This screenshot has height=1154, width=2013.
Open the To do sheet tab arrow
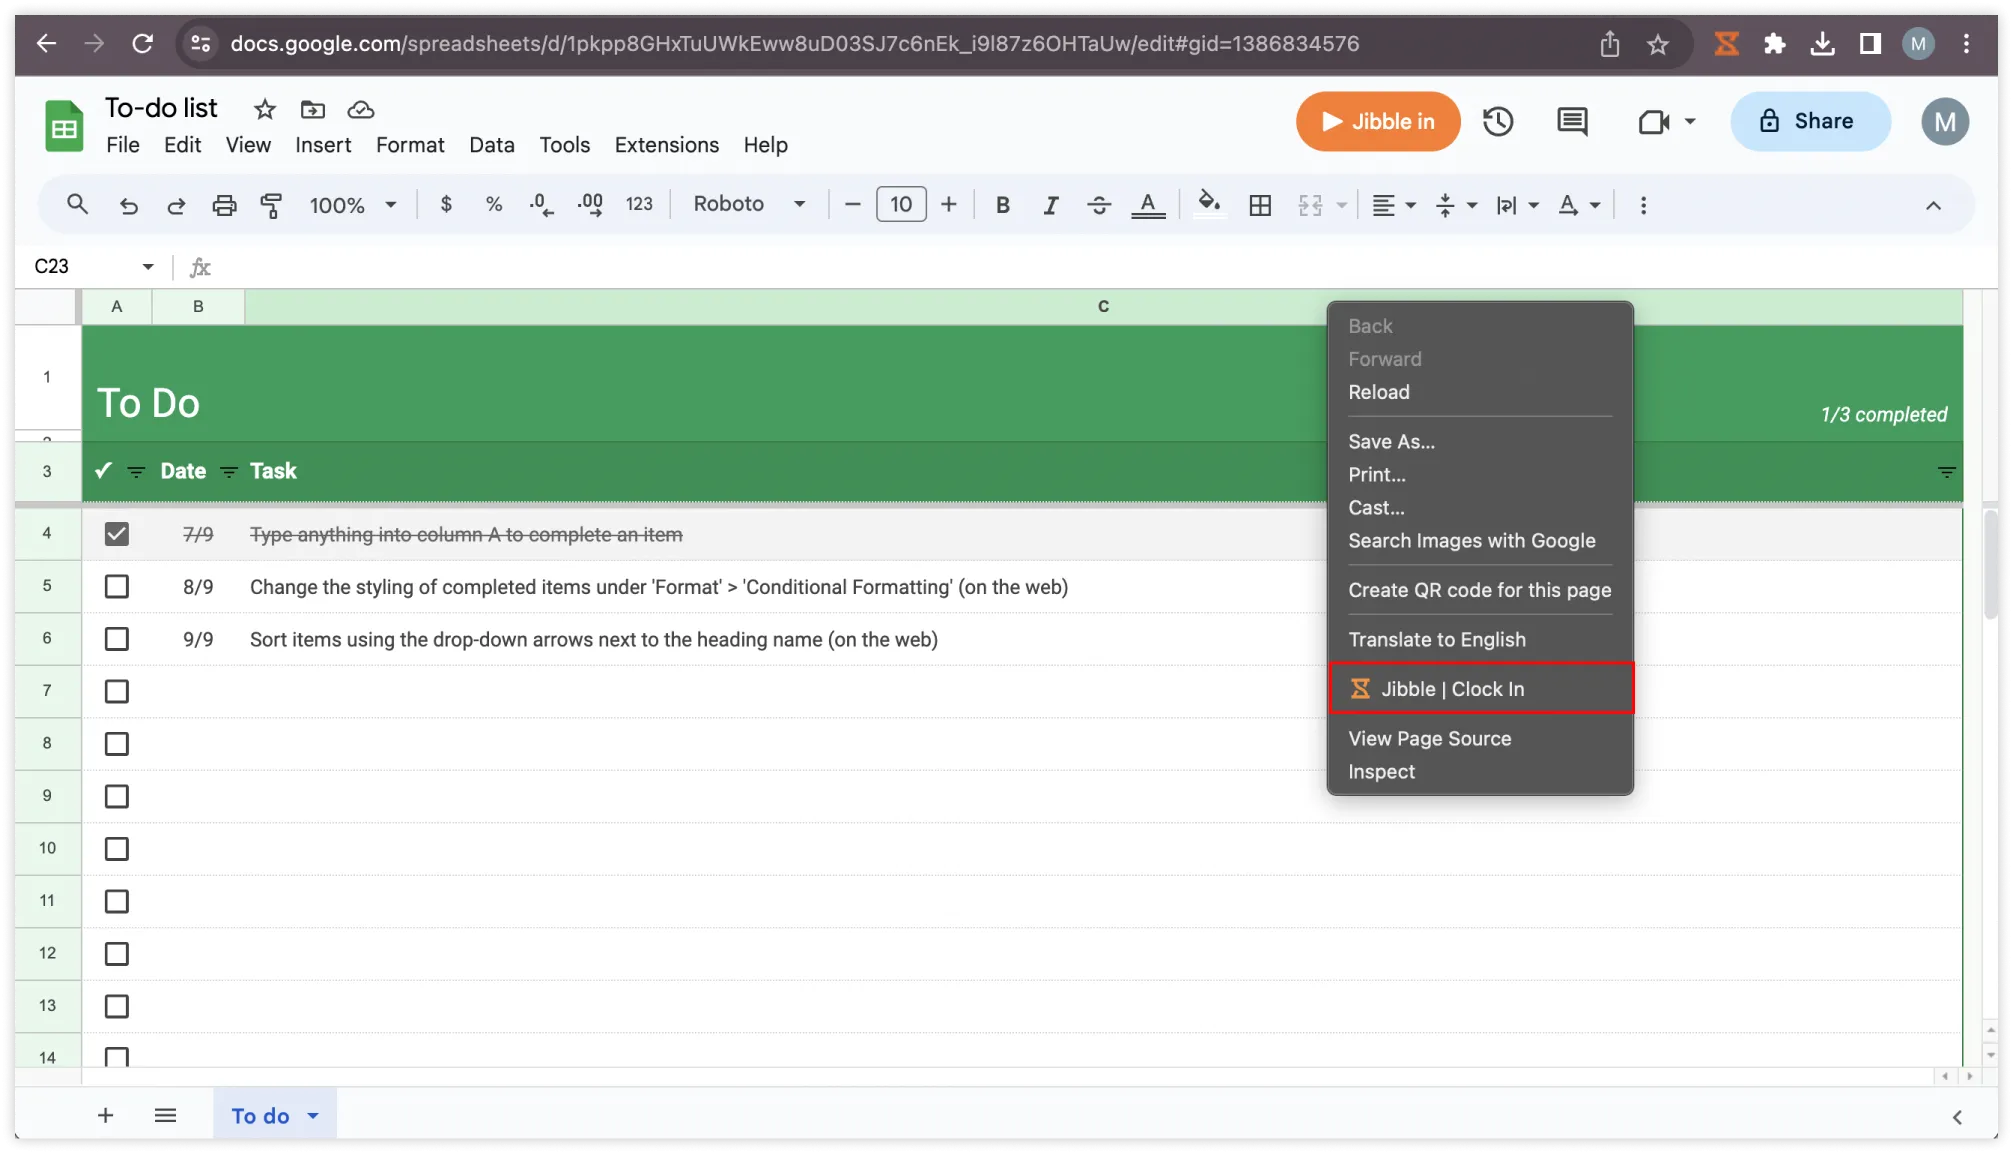tap(313, 1115)
